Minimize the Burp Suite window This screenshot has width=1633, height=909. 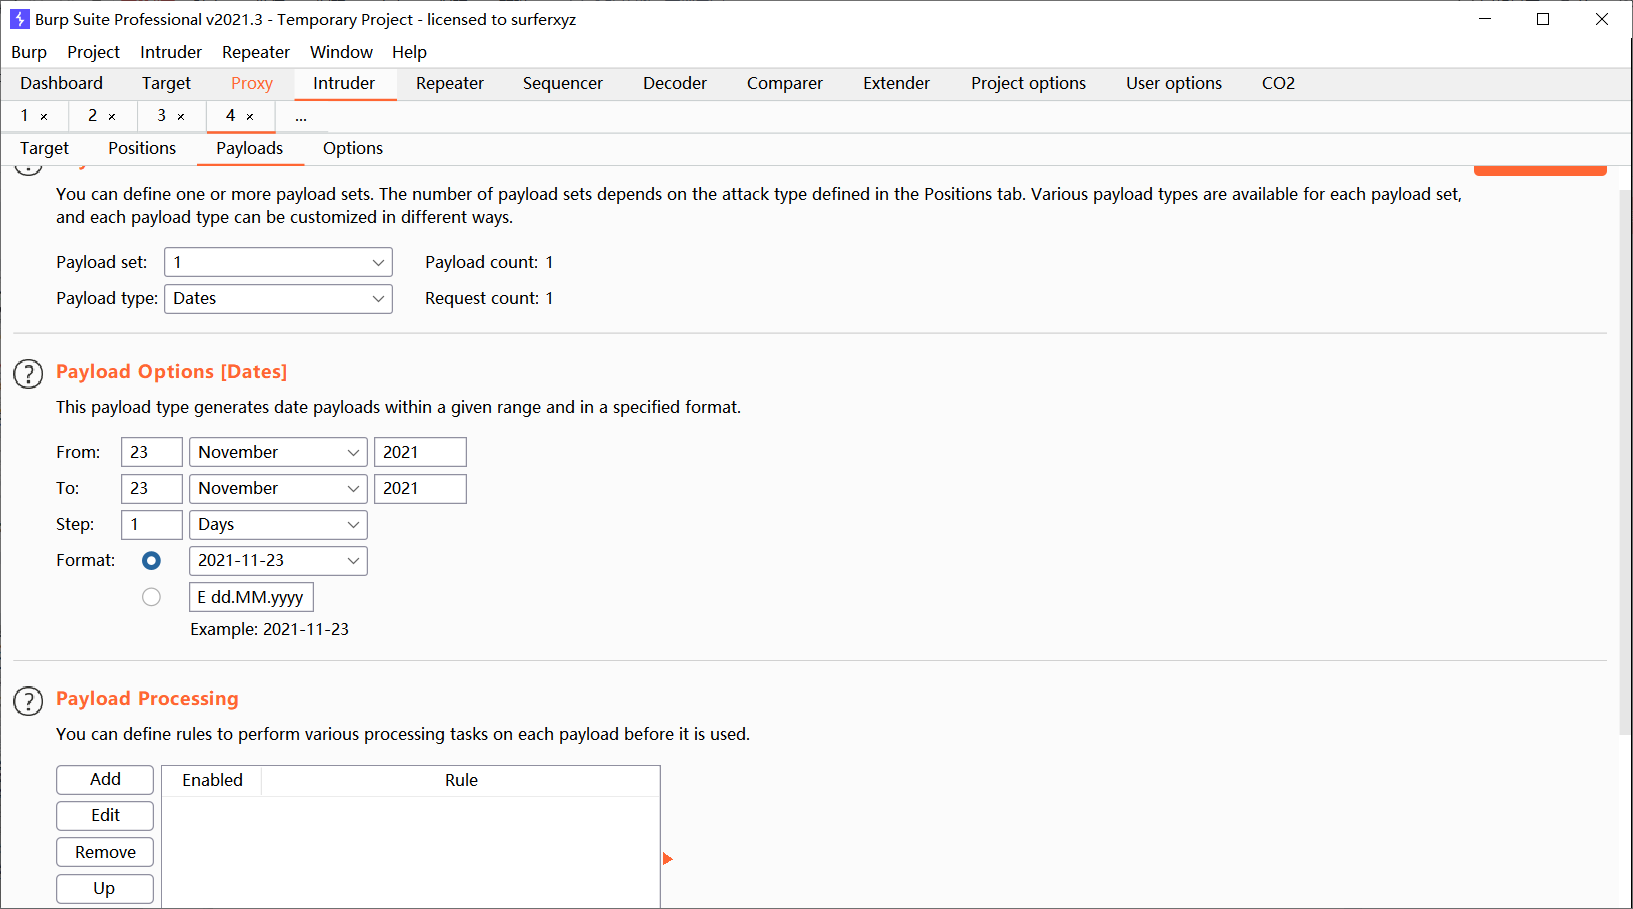(1485, 19)
